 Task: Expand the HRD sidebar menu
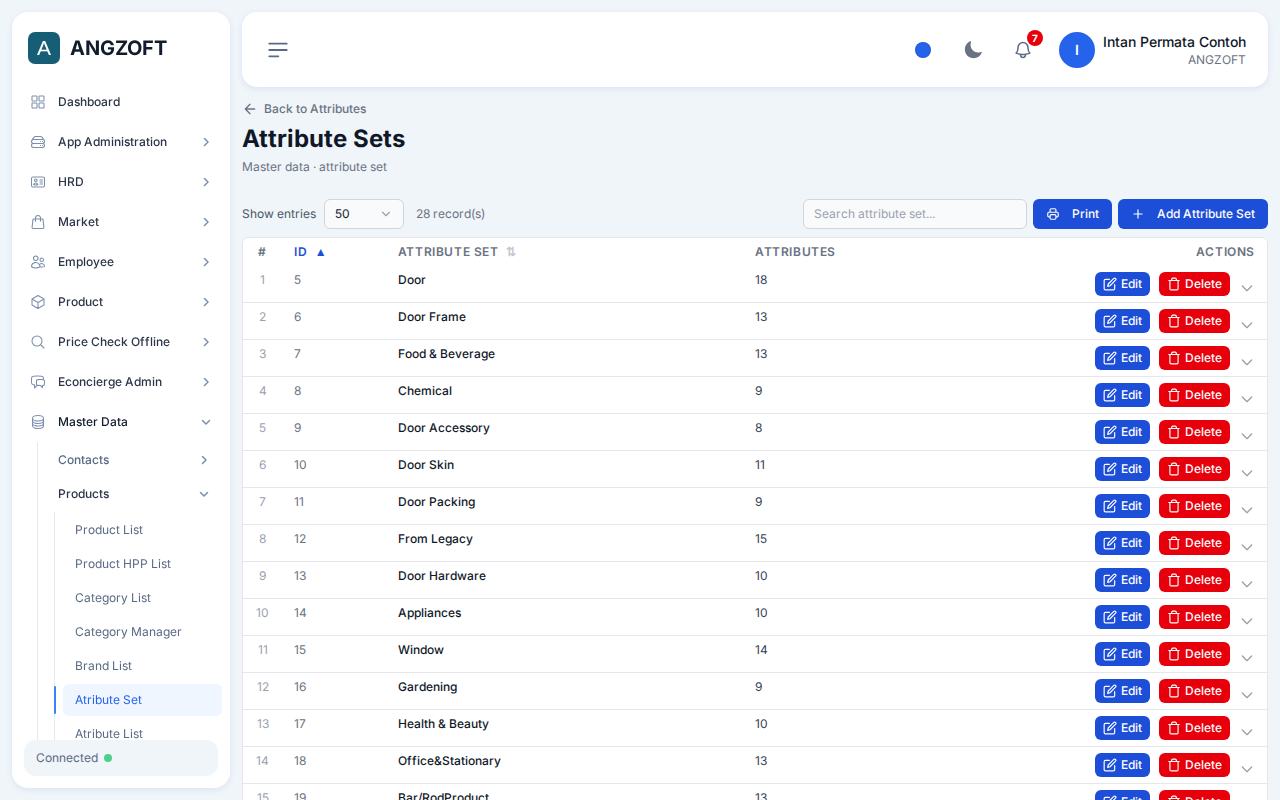coord(120,182)
